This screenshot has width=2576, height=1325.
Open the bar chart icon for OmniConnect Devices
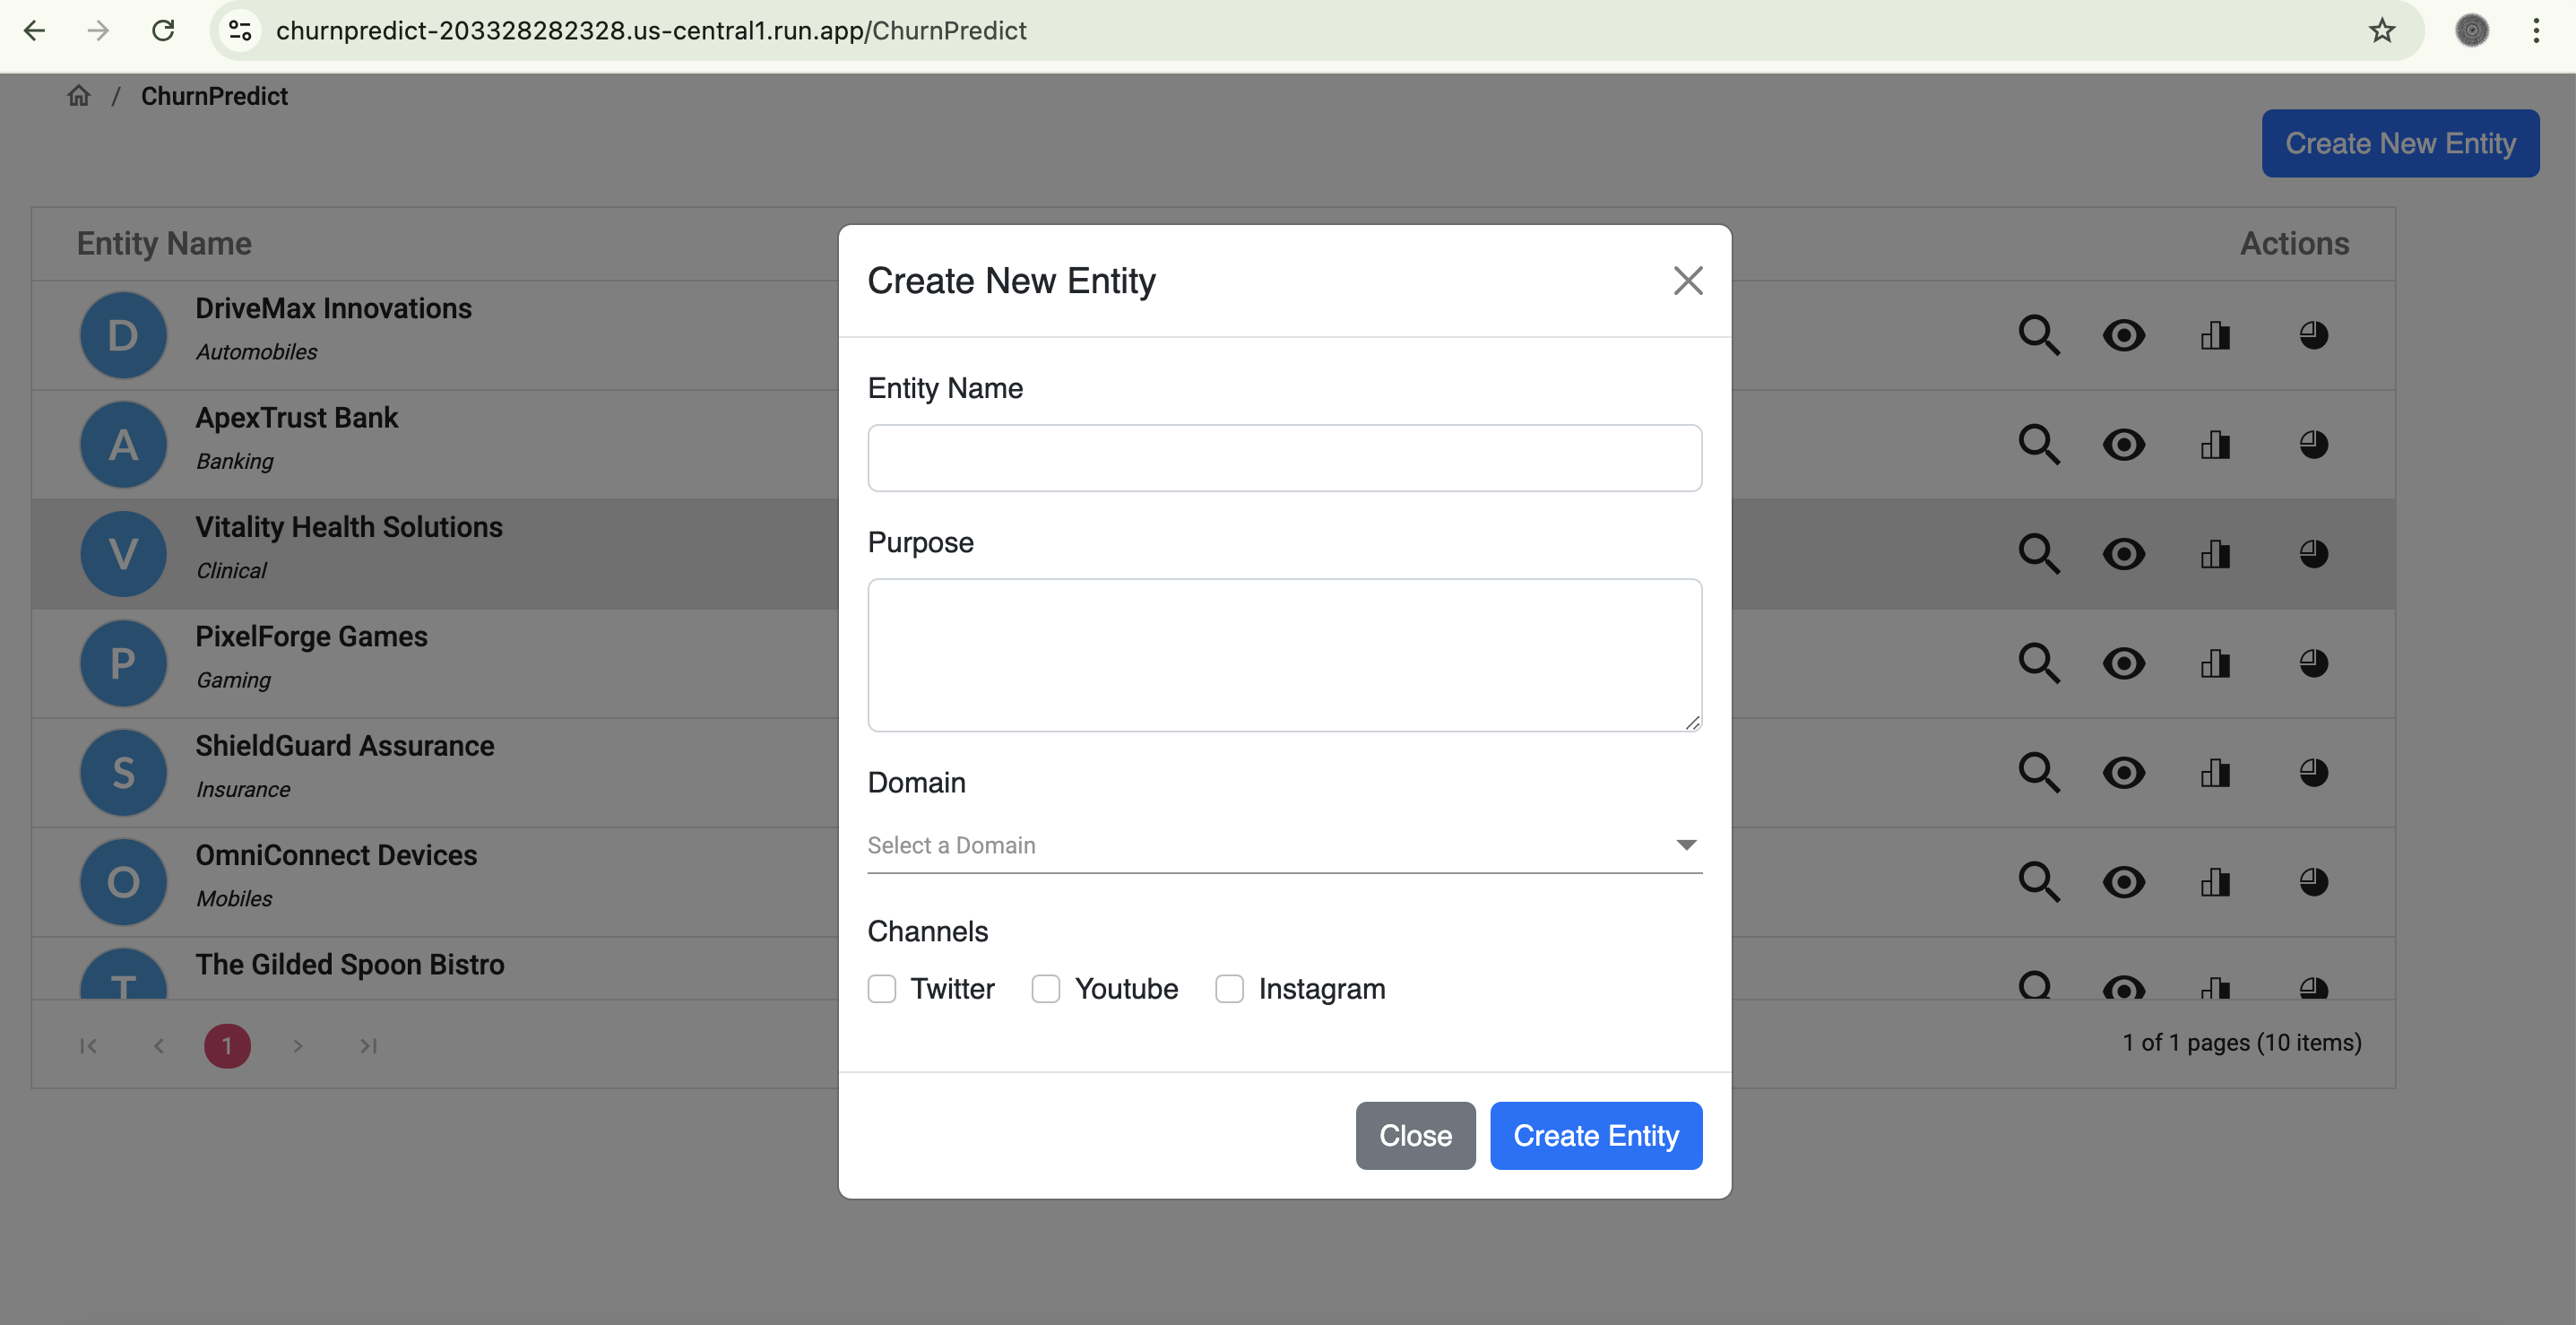coord(2215,882)
